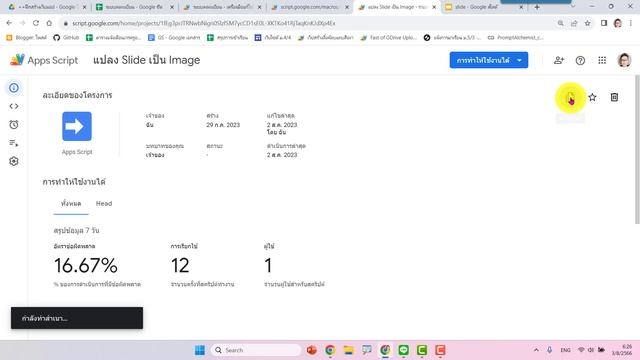Select the Head deployments tab
The height and width of the screenshot is (360, 640).
click(104, 203)
